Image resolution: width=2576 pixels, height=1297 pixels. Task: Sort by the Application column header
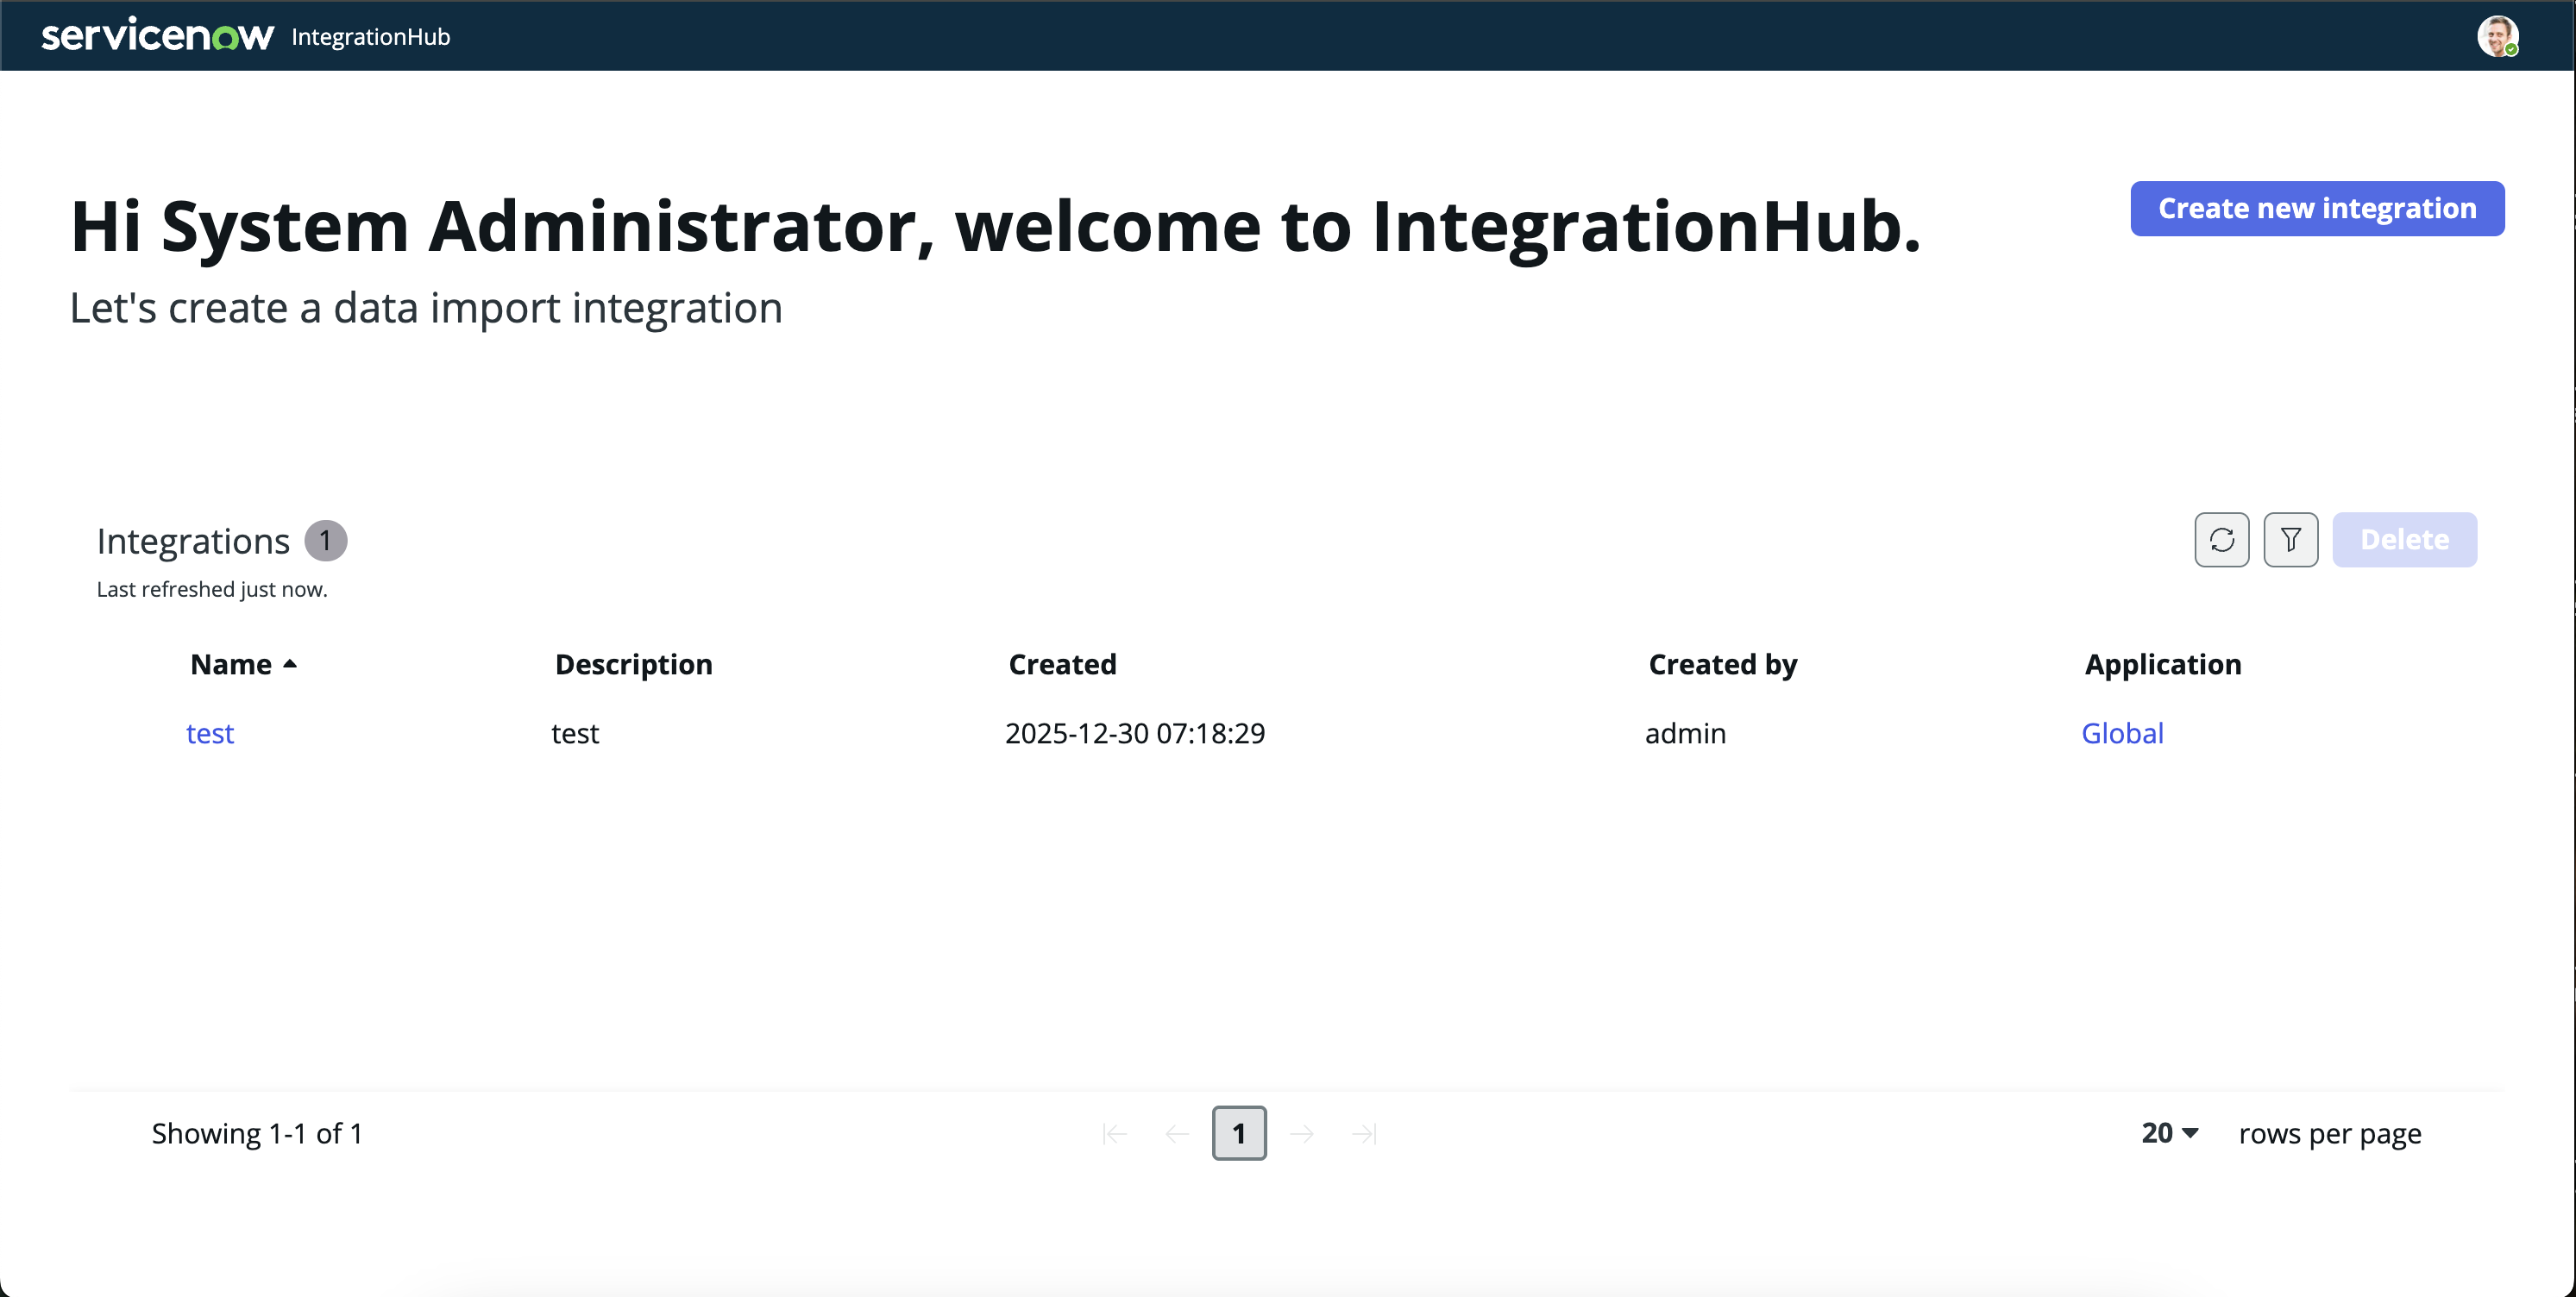point(2162,664)
